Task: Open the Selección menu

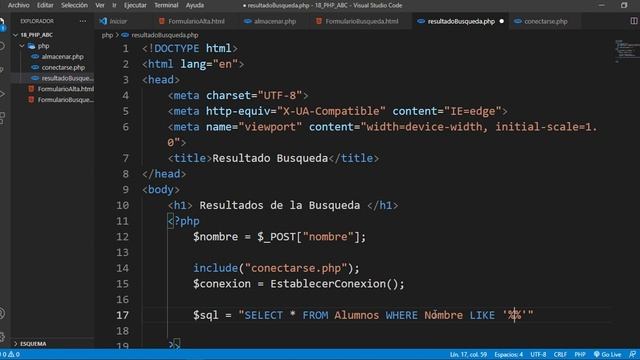Action: [x=74, y=5]
